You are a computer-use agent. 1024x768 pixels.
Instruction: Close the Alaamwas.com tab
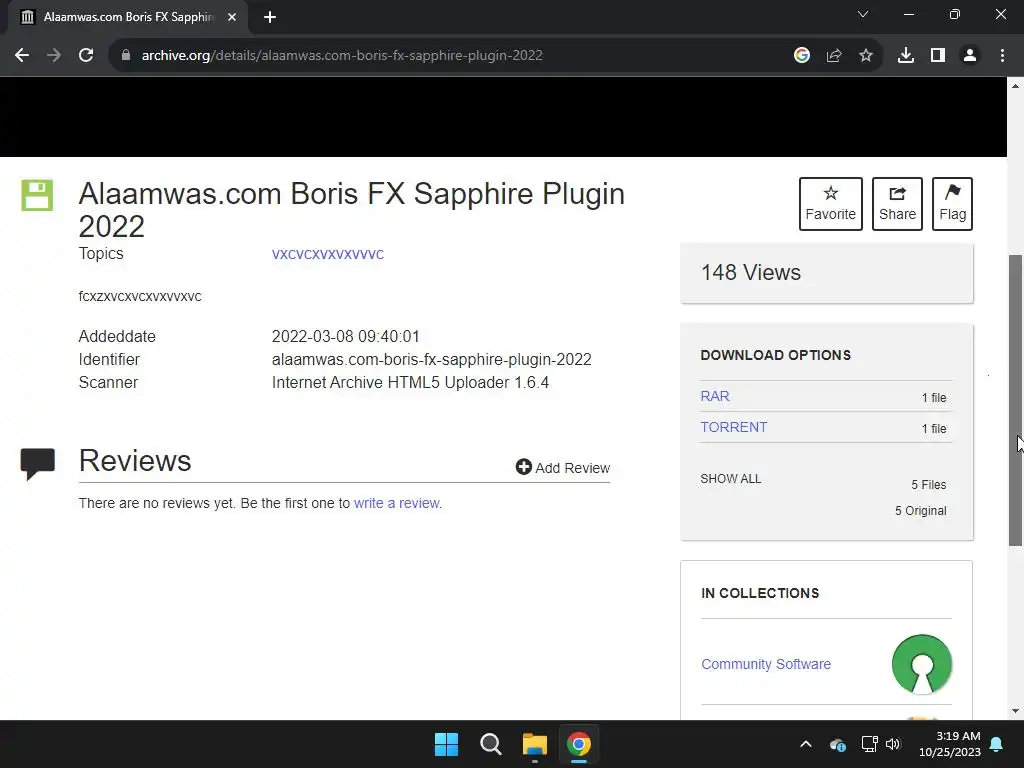232,17
